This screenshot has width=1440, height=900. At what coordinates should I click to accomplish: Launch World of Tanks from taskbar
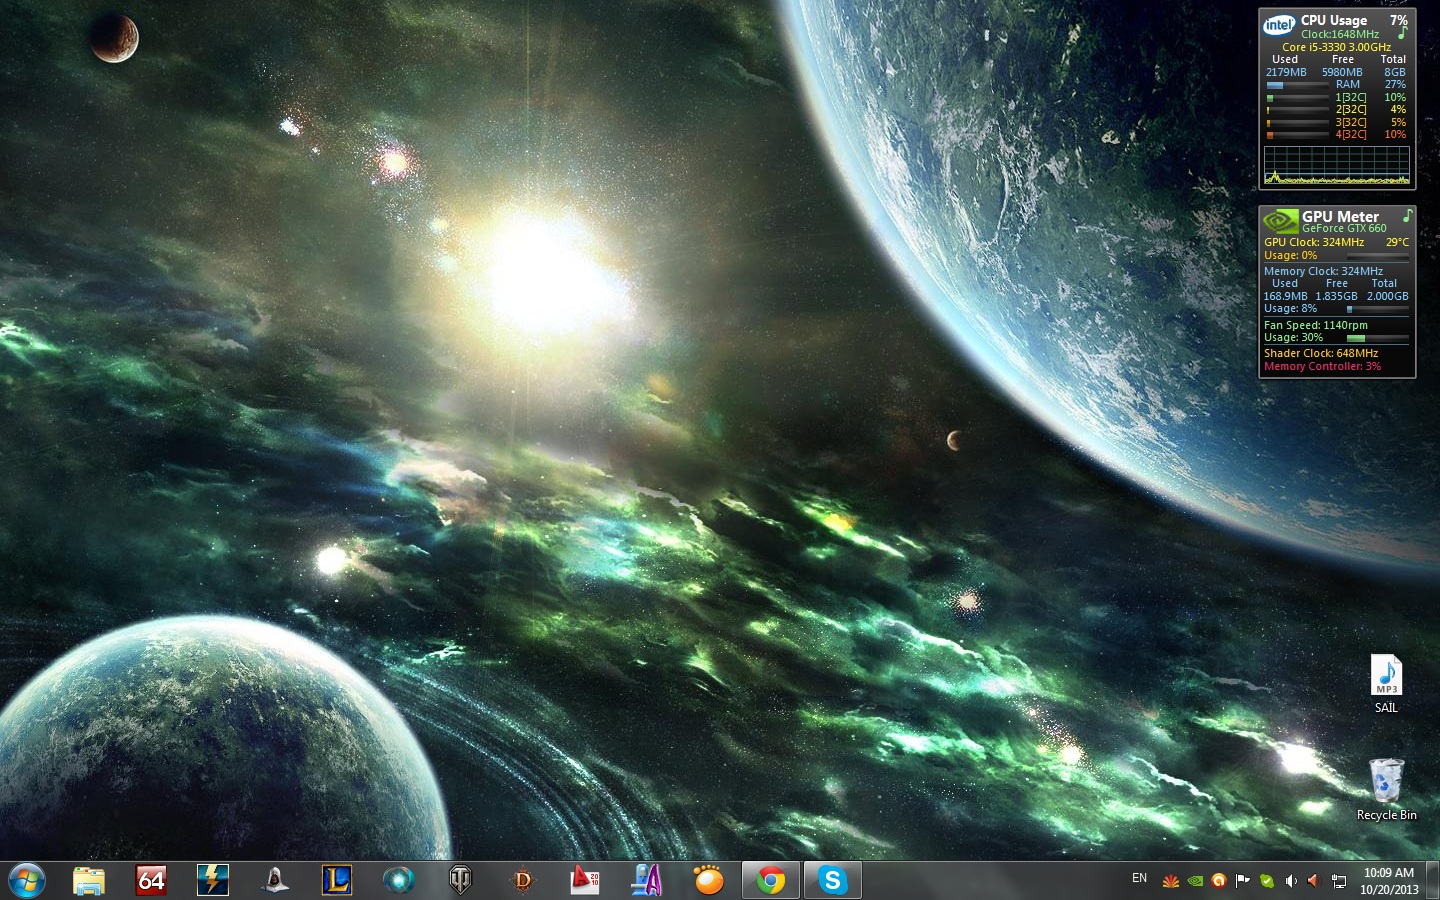(460, 880)
